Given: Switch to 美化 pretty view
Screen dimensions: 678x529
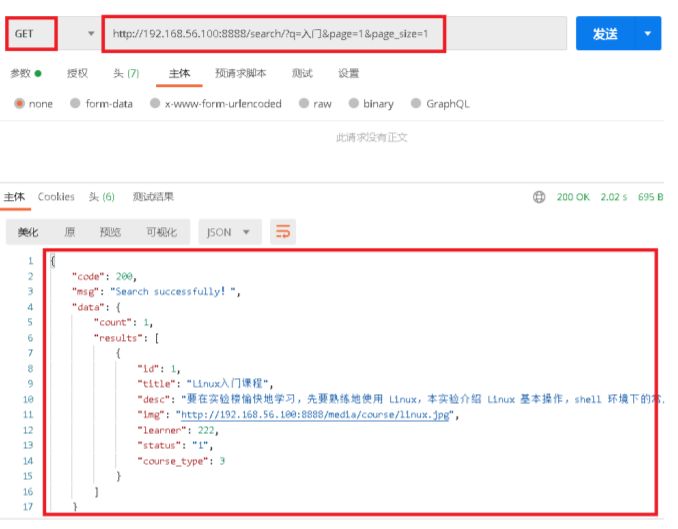Looking at the screenshot, I should coord(28,232).
